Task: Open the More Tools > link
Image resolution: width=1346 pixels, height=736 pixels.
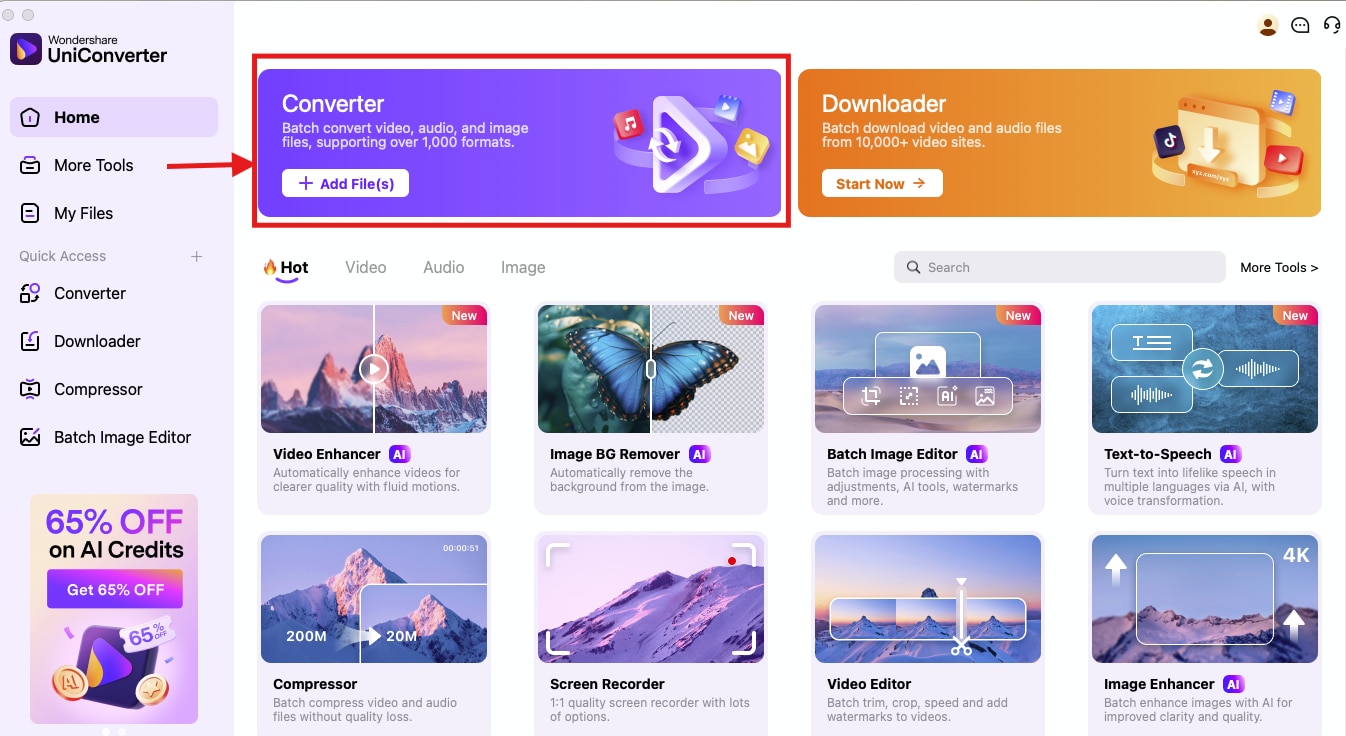Action: click(x=1279, y=267)
